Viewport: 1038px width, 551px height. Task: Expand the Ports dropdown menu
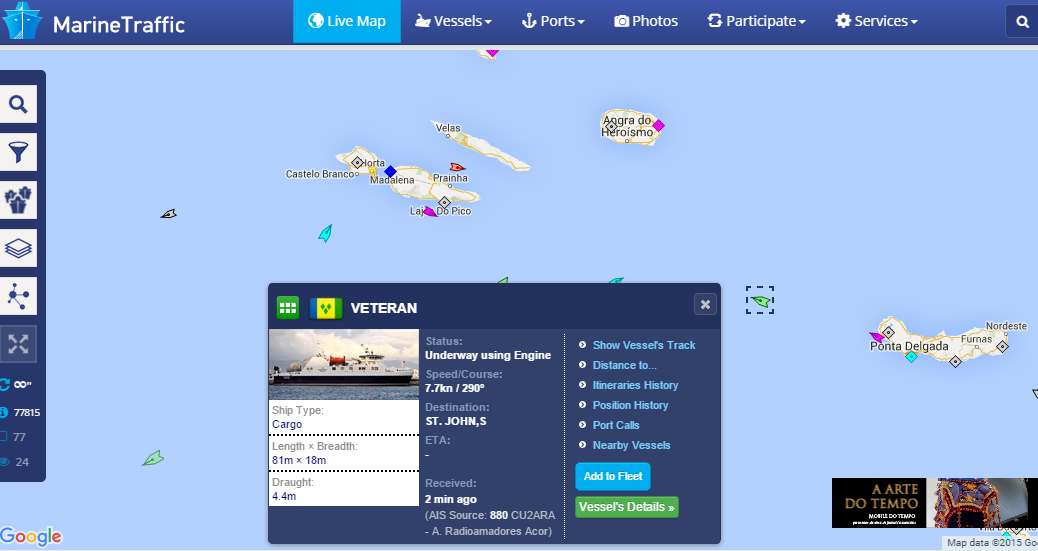(553, 21)
